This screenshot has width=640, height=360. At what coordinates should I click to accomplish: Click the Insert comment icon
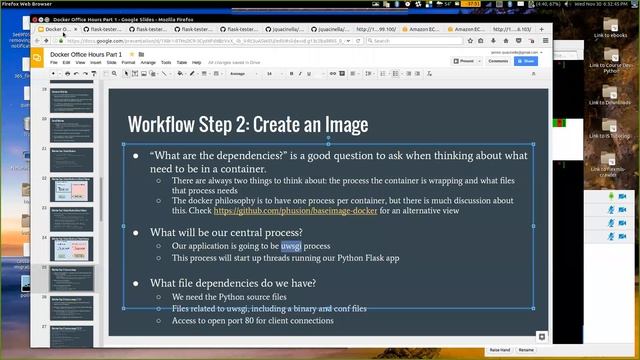[342, 74]
